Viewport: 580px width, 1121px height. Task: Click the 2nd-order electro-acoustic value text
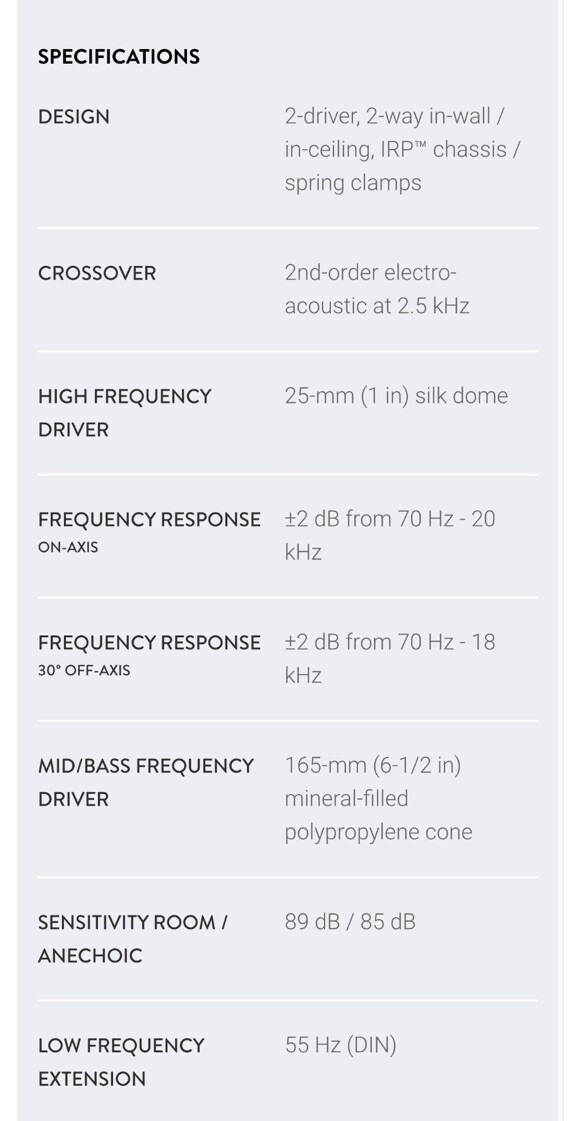pyautogui.click(x=377, y=290)
